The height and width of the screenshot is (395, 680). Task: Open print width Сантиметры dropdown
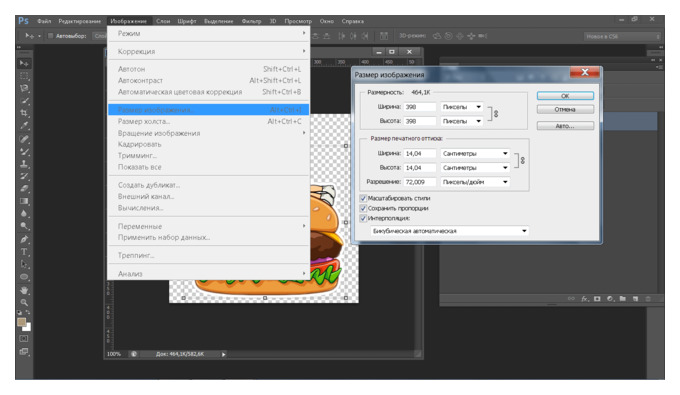(475, 153)
